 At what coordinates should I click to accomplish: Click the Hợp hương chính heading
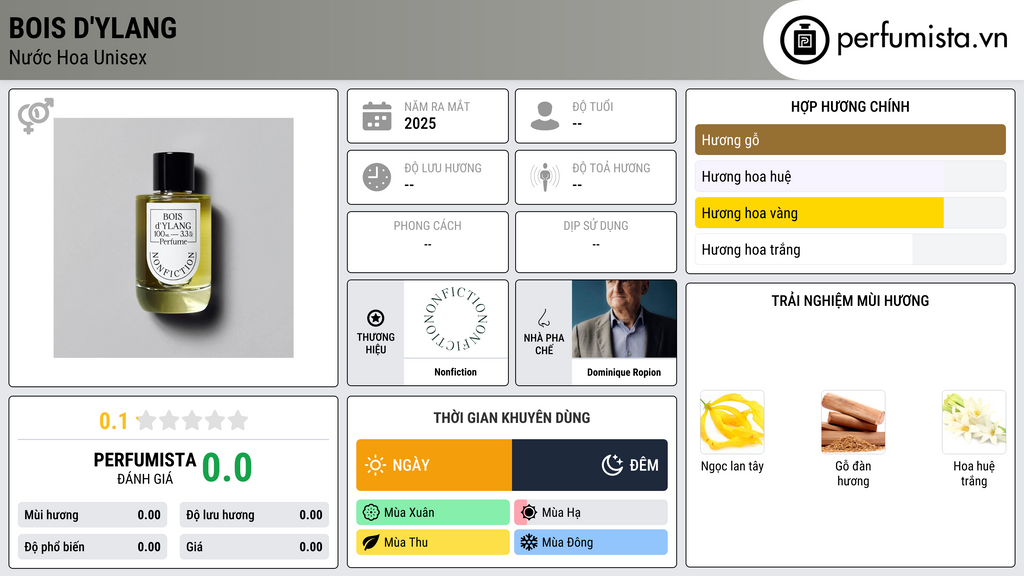[850, 106]
